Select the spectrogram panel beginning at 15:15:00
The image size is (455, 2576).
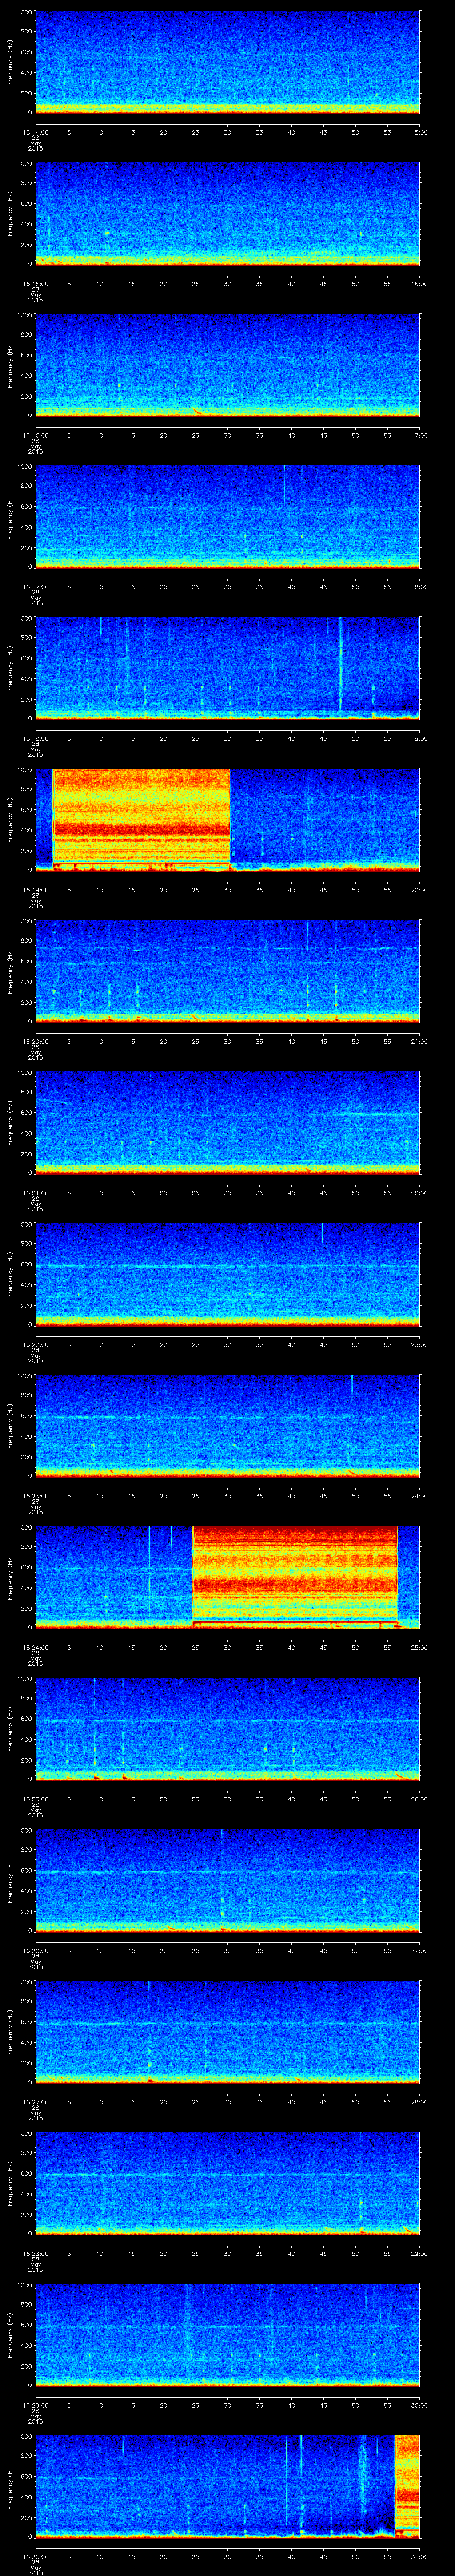(x=227, y=214)
